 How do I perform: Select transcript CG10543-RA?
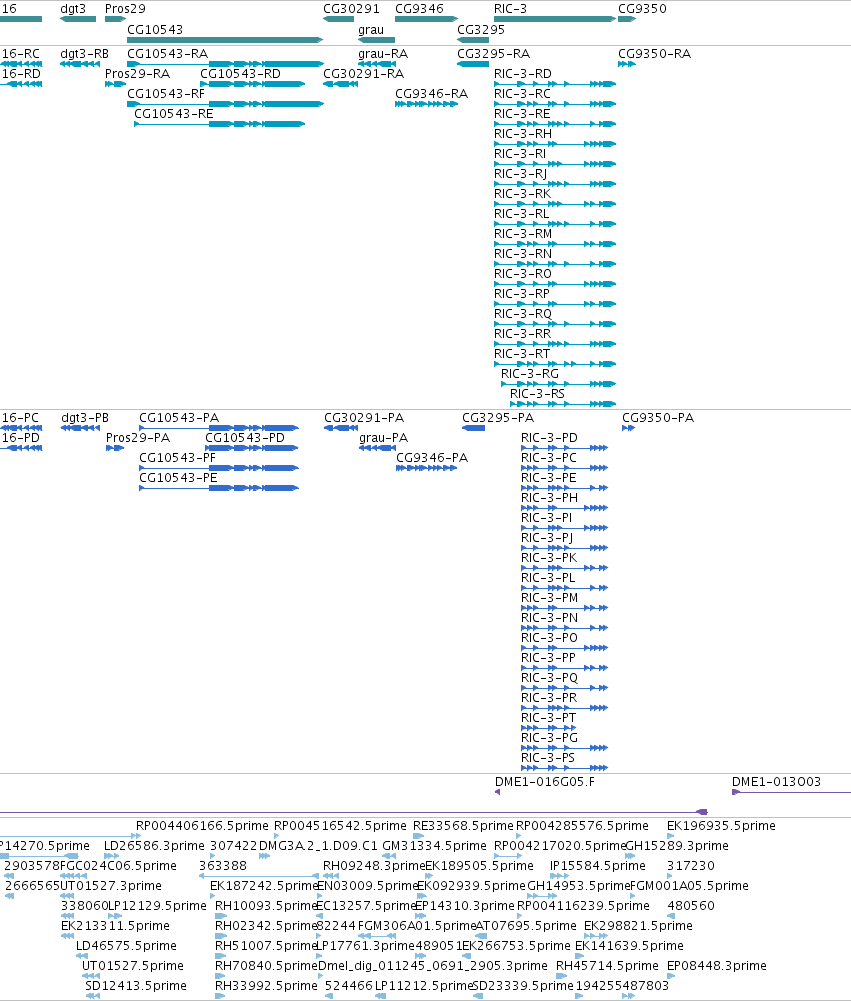tap(167, 54)
